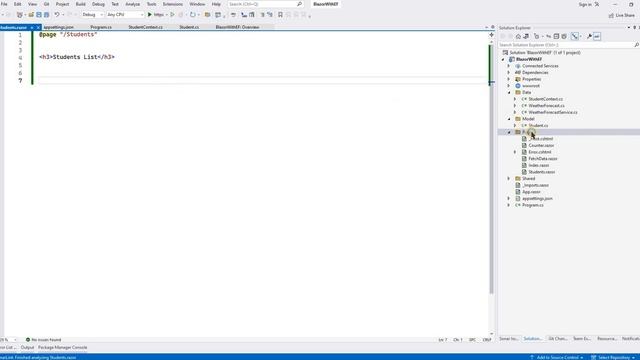Click the Undo arrow in the toolbar
This screenshot has width=640, height=360.
pyautogui.click(x=57, y=15)
